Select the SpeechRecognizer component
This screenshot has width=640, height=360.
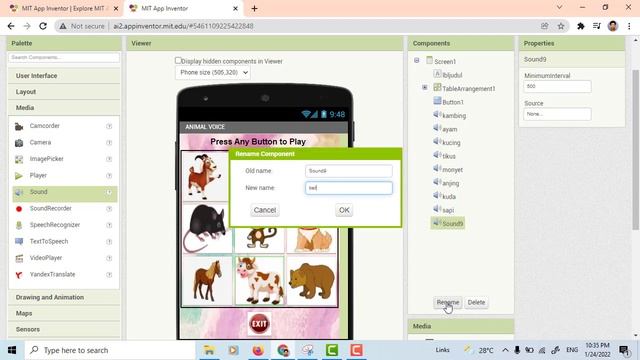[x=55, y=225]
